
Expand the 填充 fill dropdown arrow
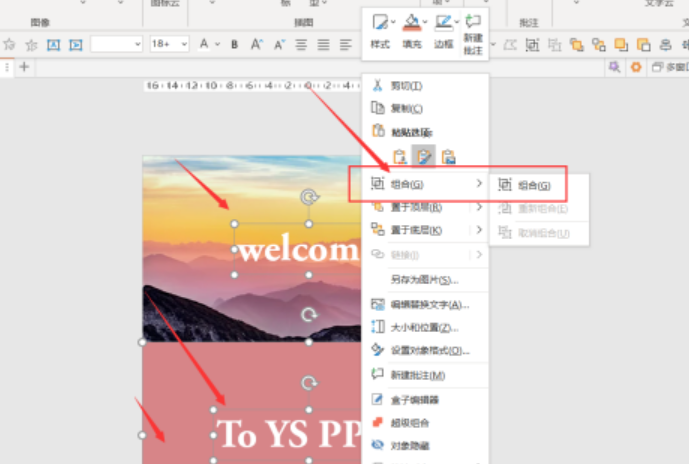click(x=425, y=22)
